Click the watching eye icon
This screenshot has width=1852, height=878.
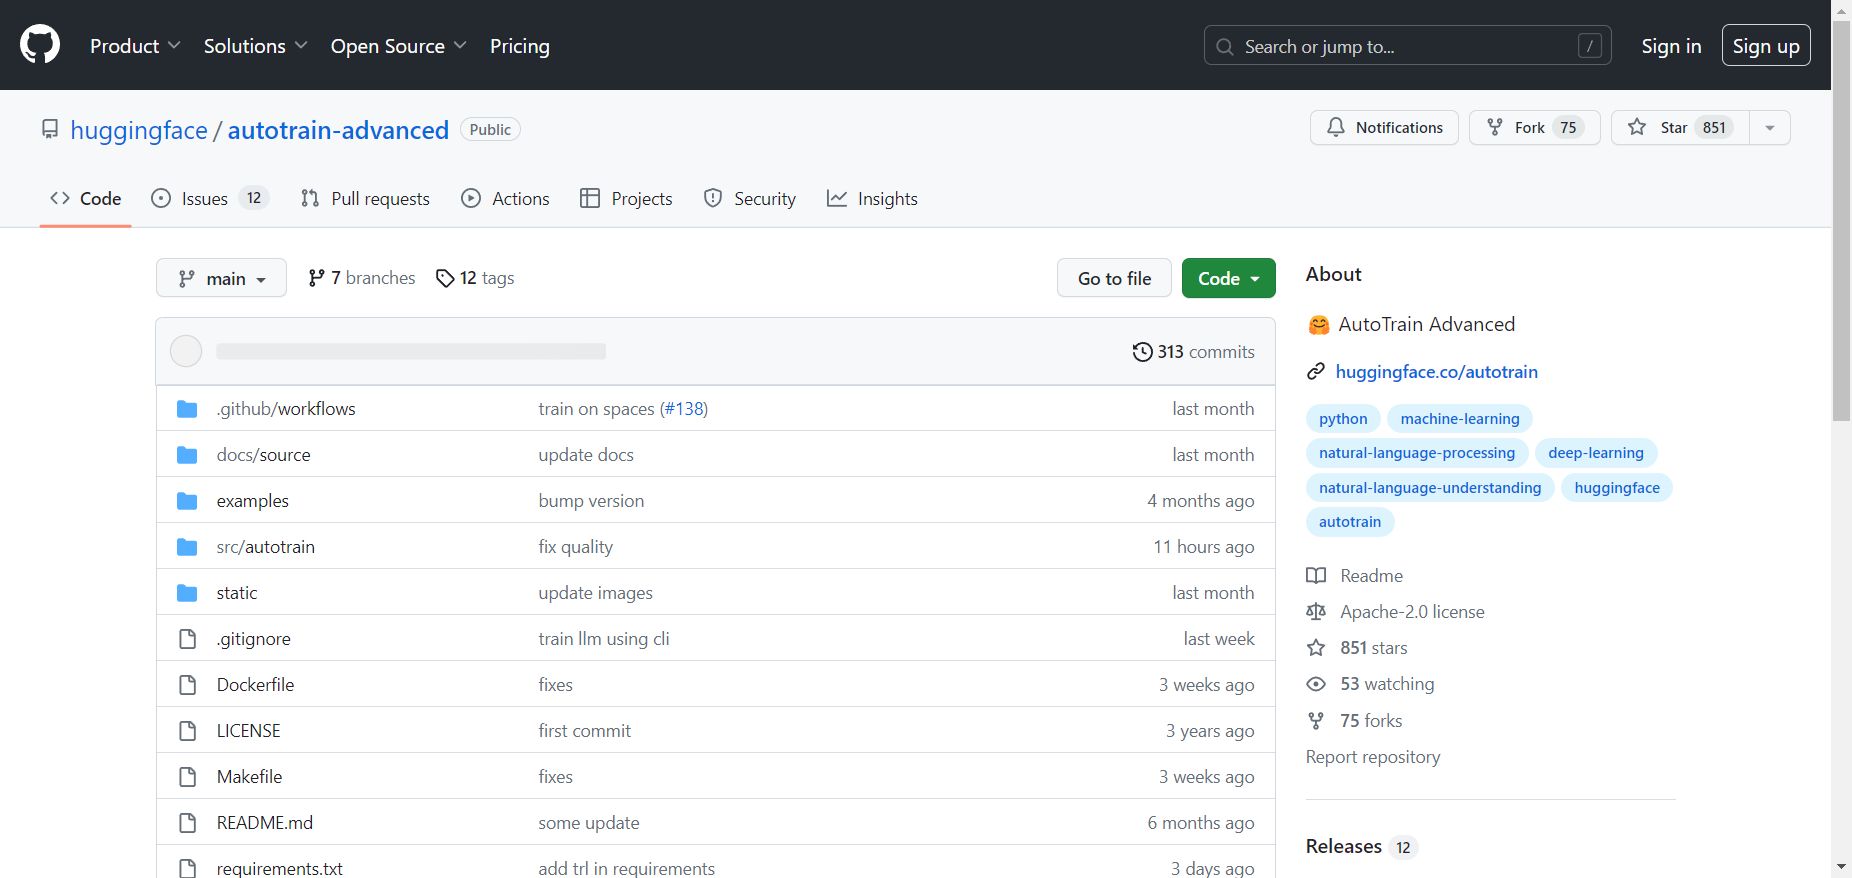coord(1316,684)
